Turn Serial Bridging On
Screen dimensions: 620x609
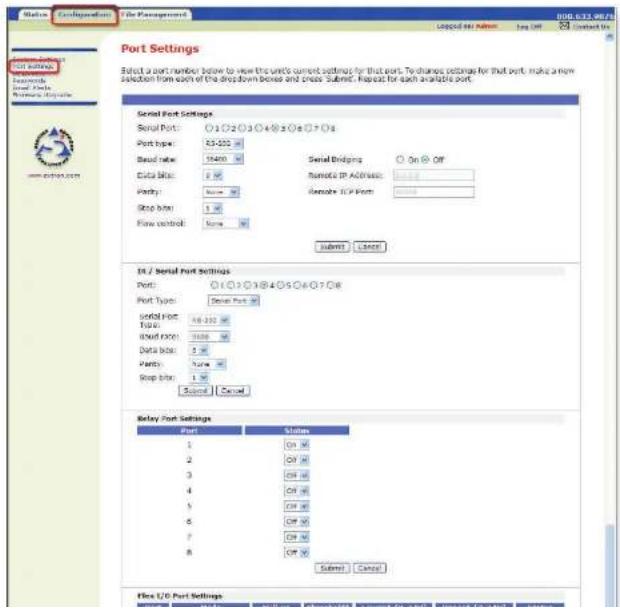[400, 159]
